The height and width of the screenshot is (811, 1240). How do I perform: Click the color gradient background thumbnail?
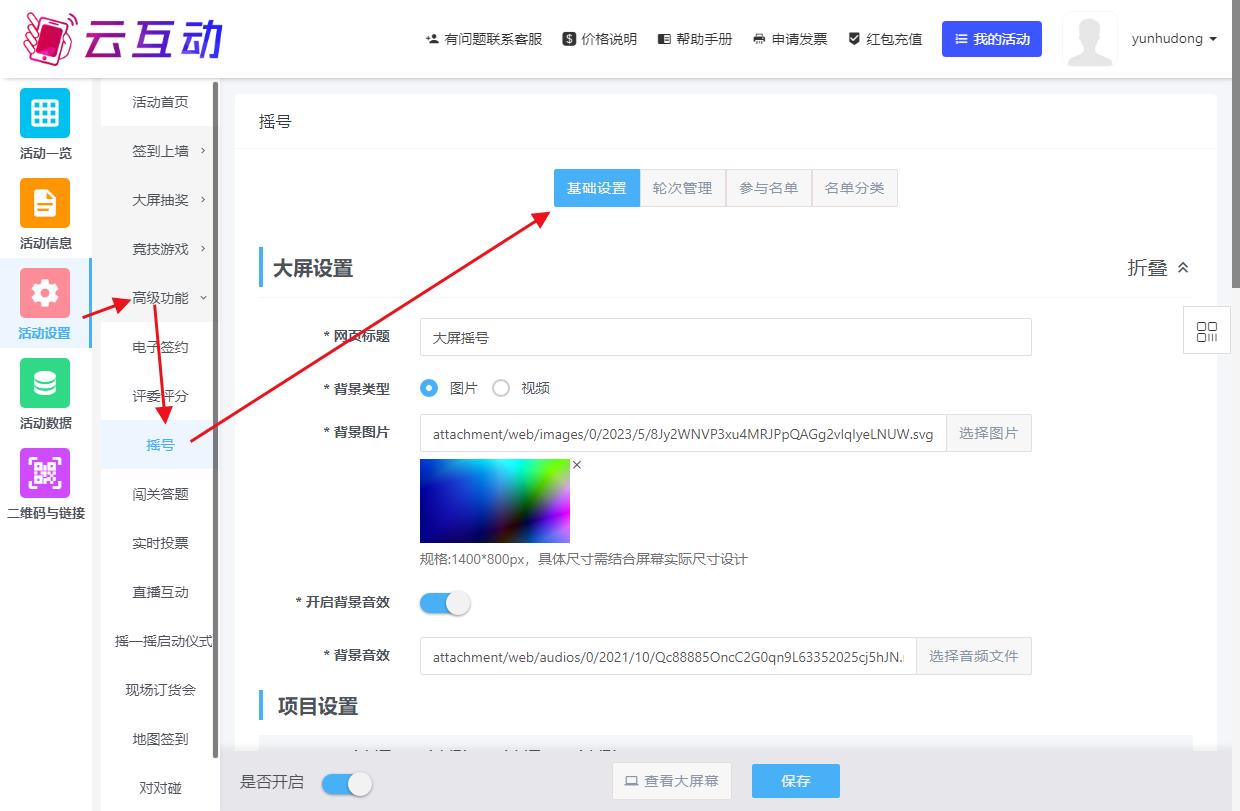(x=495, y=501)
